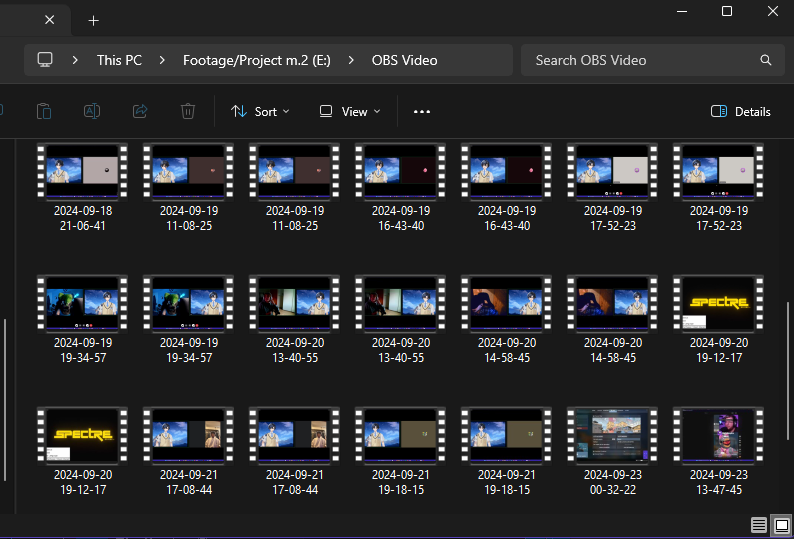Open the See more ellipsis menu
The height and width of the screenshot is (539, 794).
(x=422, y=111)
